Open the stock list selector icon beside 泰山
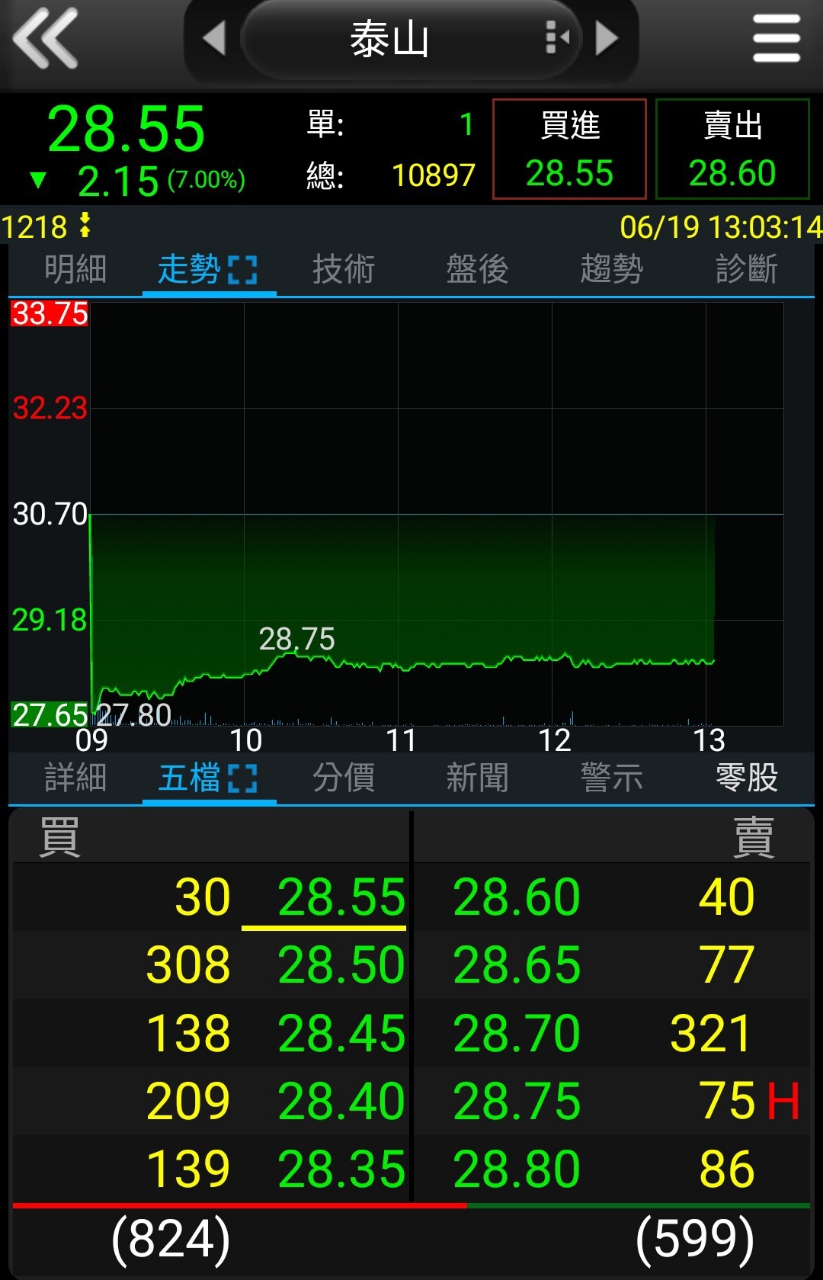This screenshot has height=1280, width=823. pos(557,39)
